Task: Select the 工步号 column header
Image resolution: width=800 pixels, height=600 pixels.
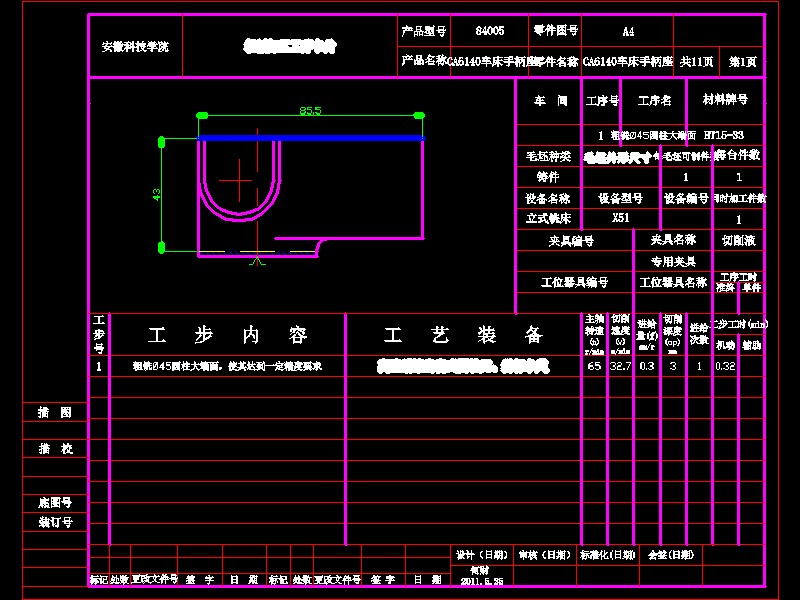Action: coord(99,334)
